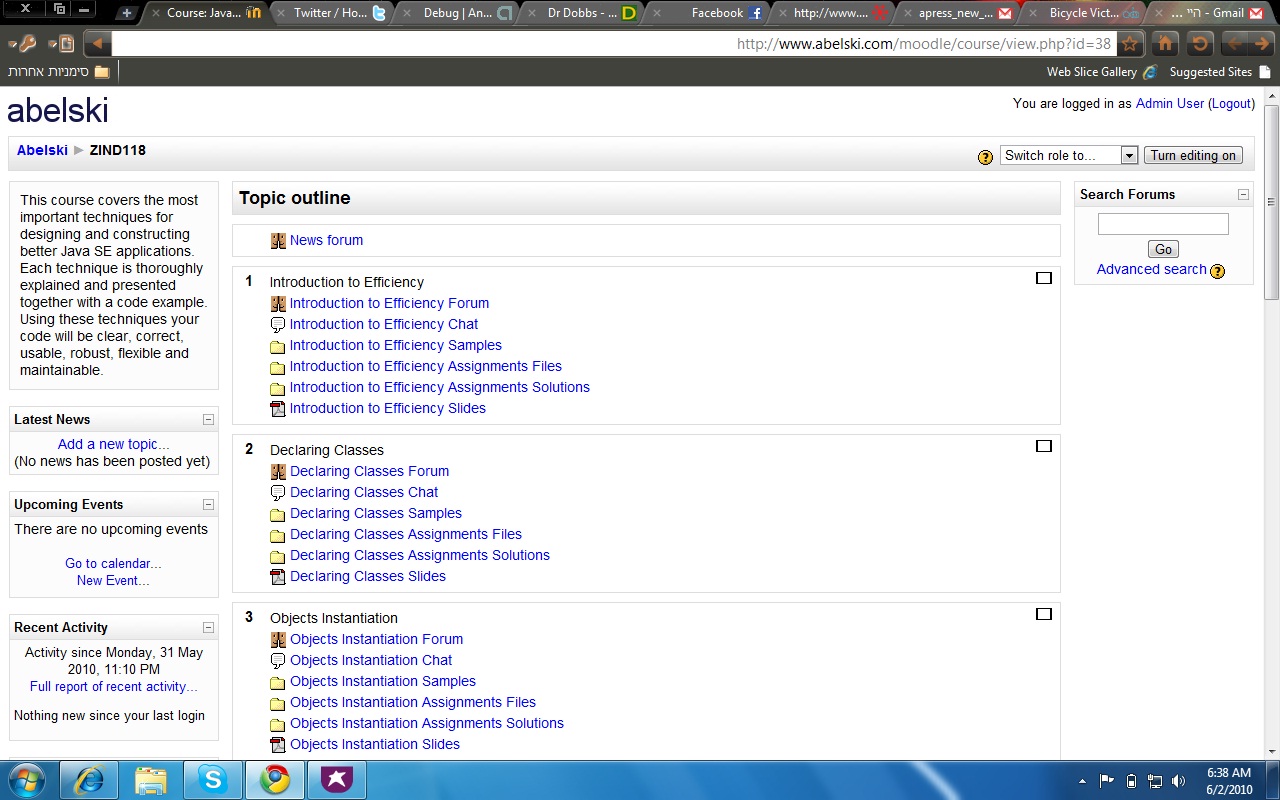Click the Abelski breadcrumb link
The width and height of the screenshot is (1280, 800).
pyautogui.click(x=42, y=150)
